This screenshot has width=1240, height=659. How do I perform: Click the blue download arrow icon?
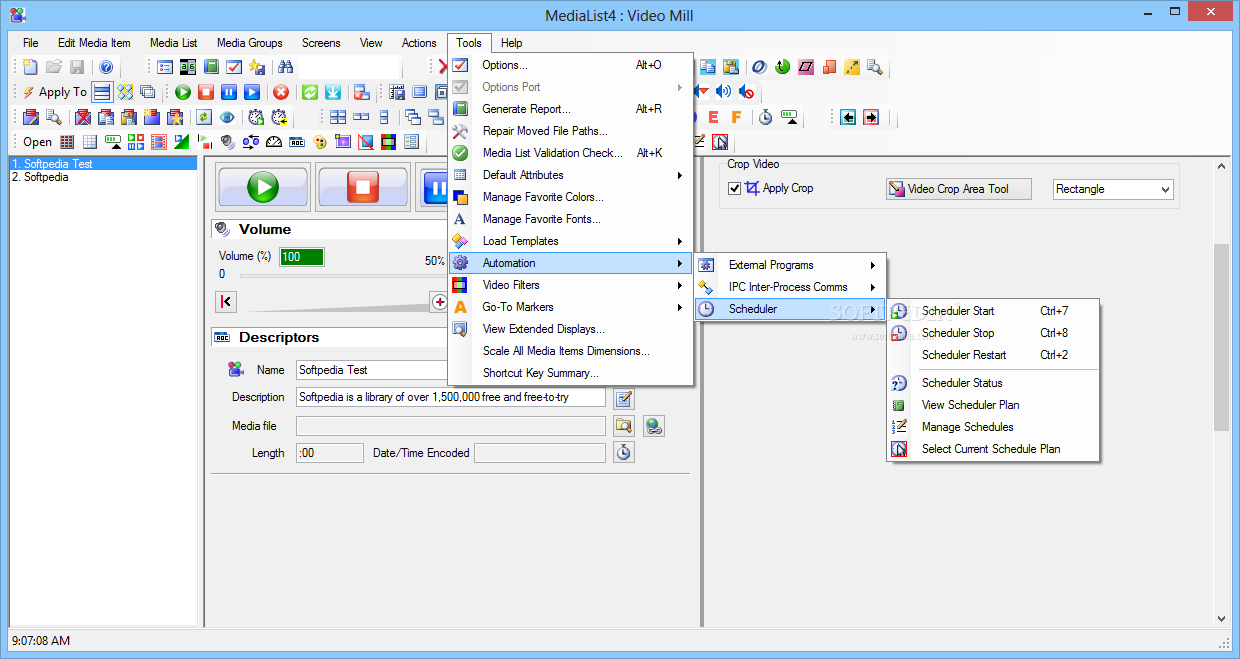point(333,92)
